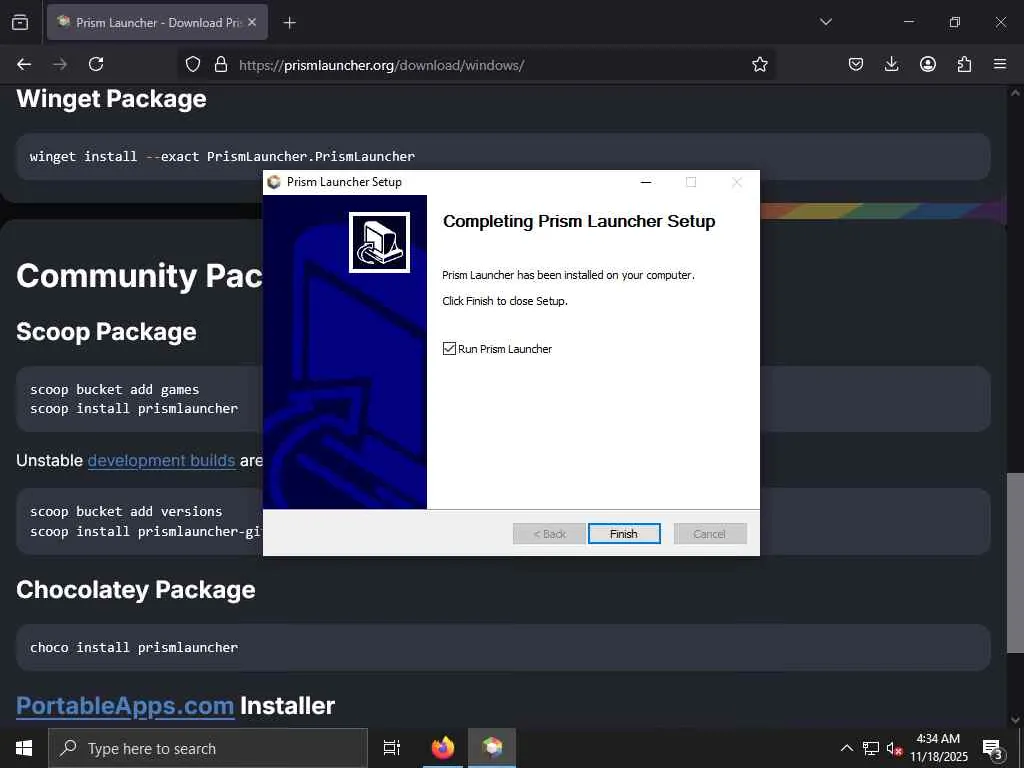Minimize the Prism Launcher Setup dialog
The image size is (1024, 768).
tap(646, 182)
